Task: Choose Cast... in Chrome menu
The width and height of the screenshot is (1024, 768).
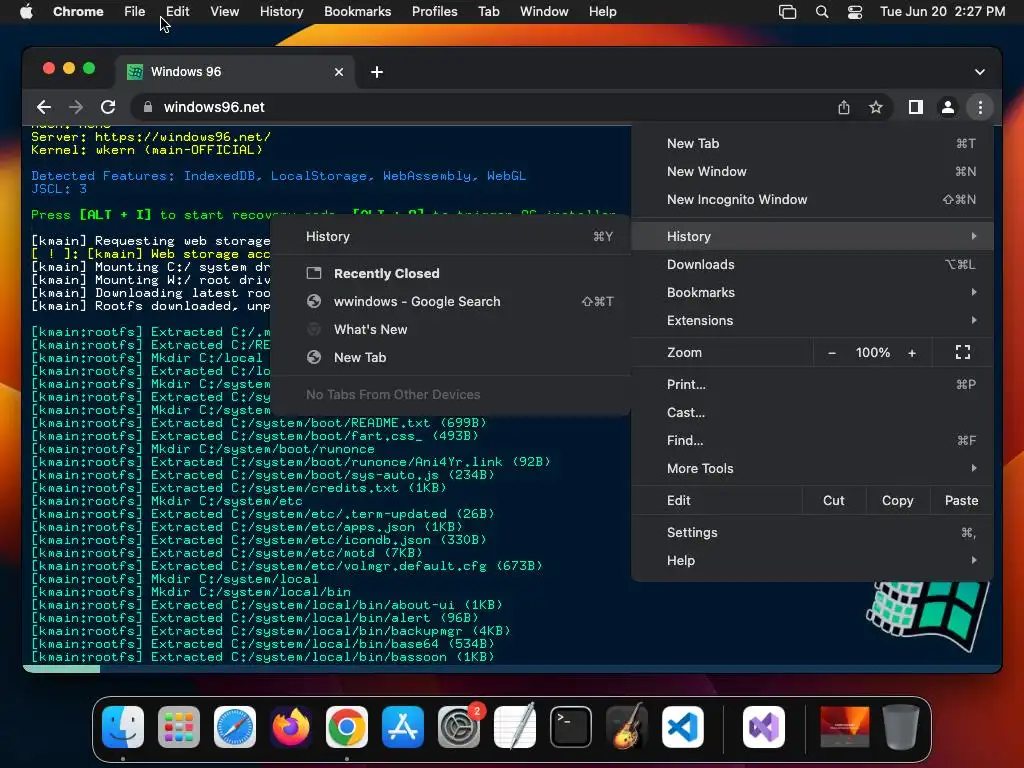Action: click(812, 413)
